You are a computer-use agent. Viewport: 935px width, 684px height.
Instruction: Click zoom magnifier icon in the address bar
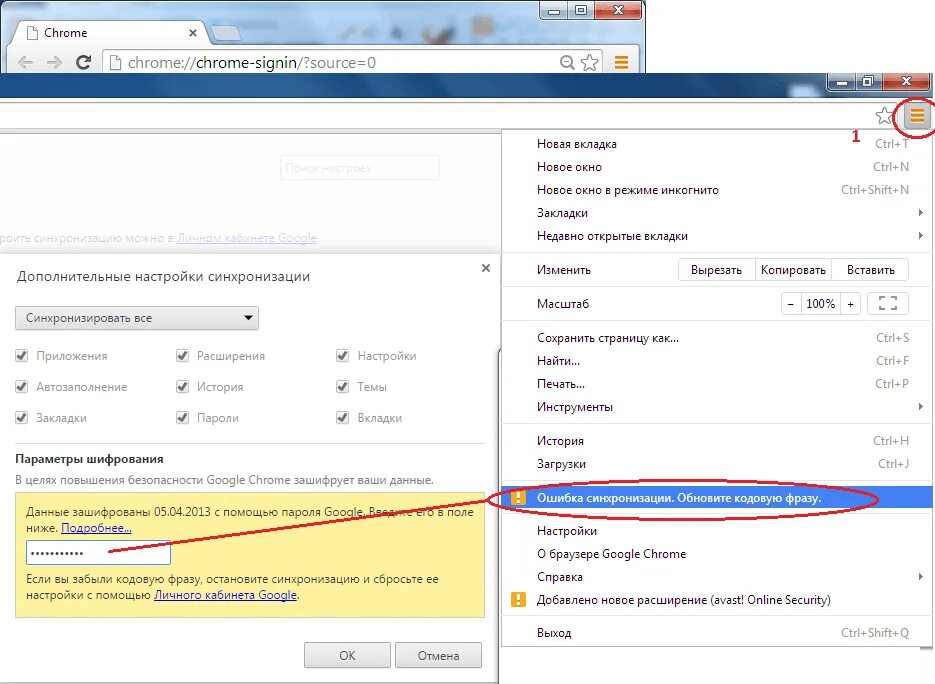point(567,62)
